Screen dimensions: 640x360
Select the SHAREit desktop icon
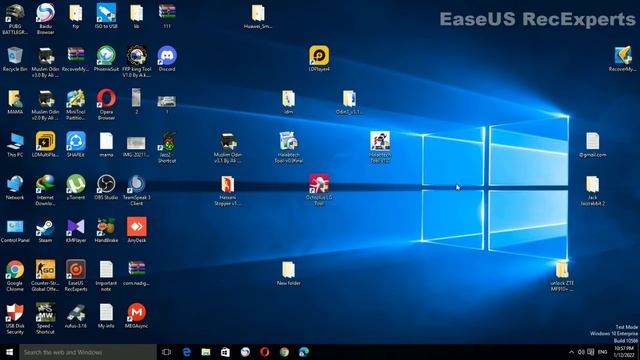[76, 144]
